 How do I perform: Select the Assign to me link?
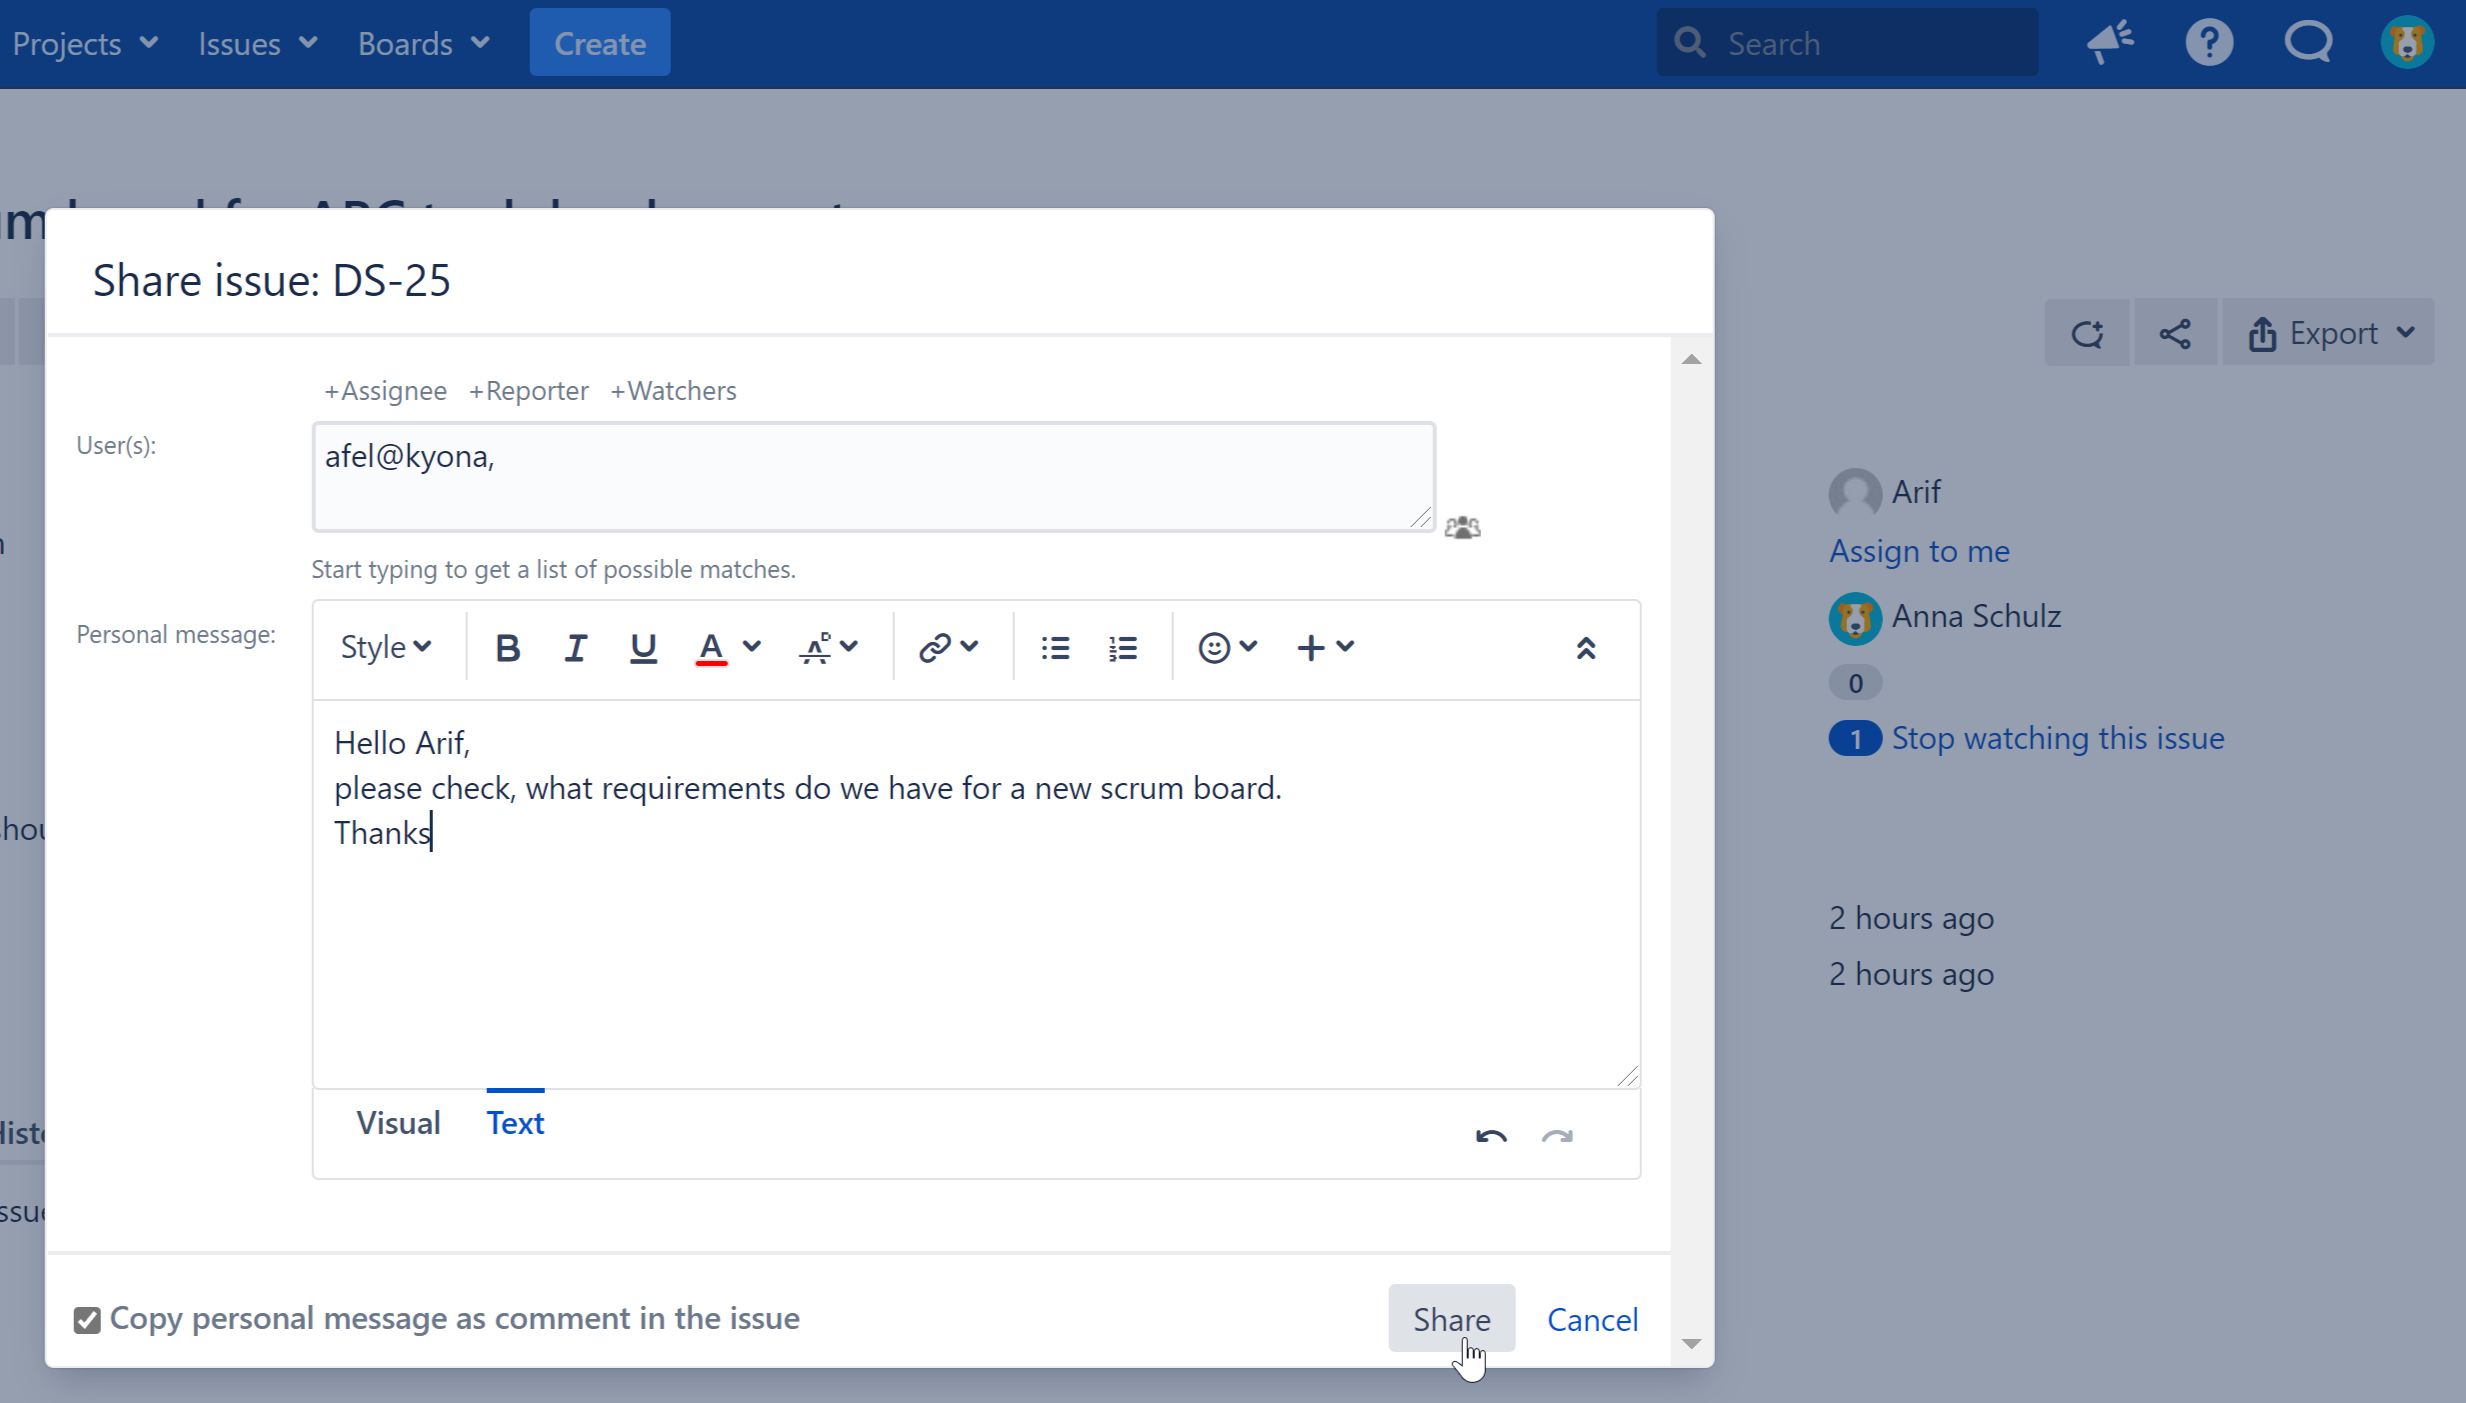(1918, 551)
